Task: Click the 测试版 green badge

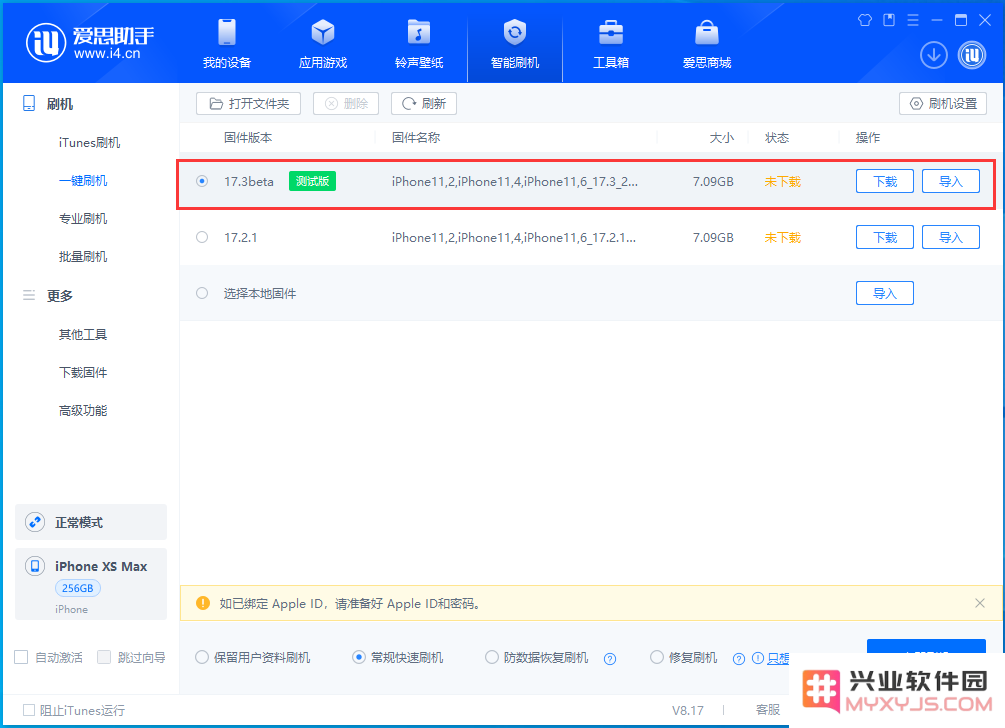Action: point(312,181)
